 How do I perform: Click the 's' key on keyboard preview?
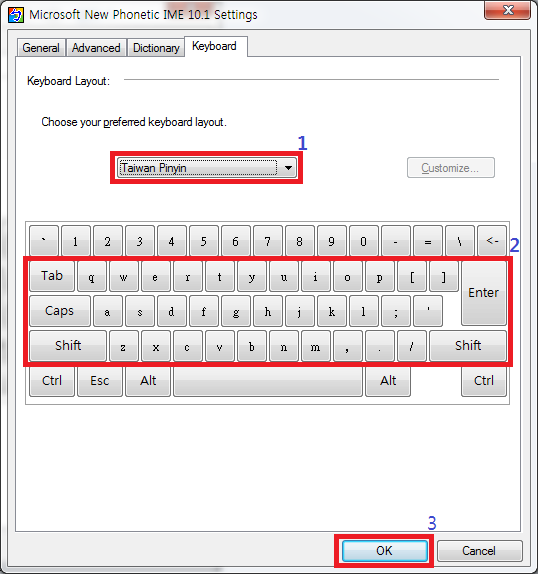tap(139, 311)
